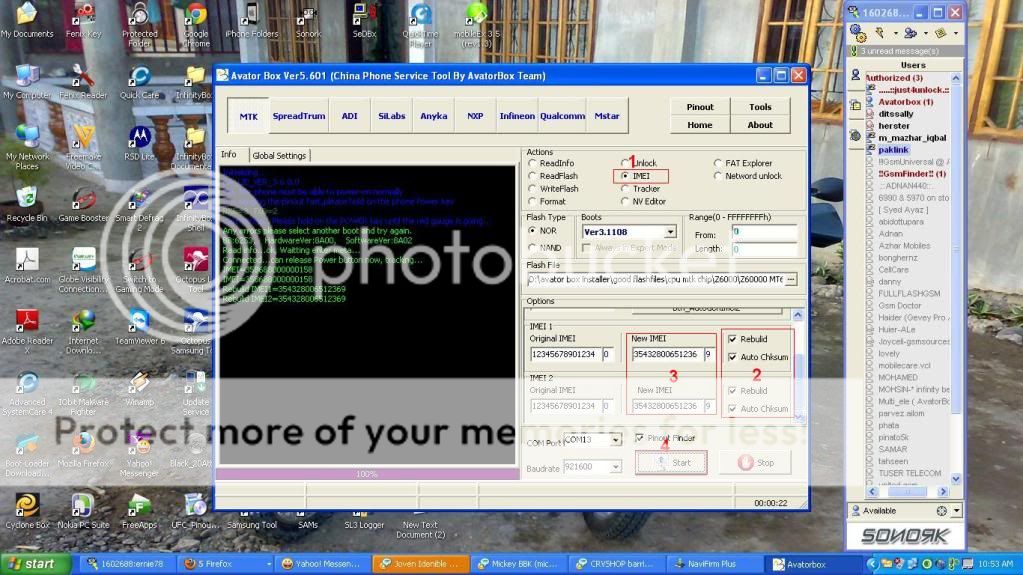Uncheck the IMEI 1 Rebuild checkbox
1023x575 pixels.
click(x=734, y=339)
